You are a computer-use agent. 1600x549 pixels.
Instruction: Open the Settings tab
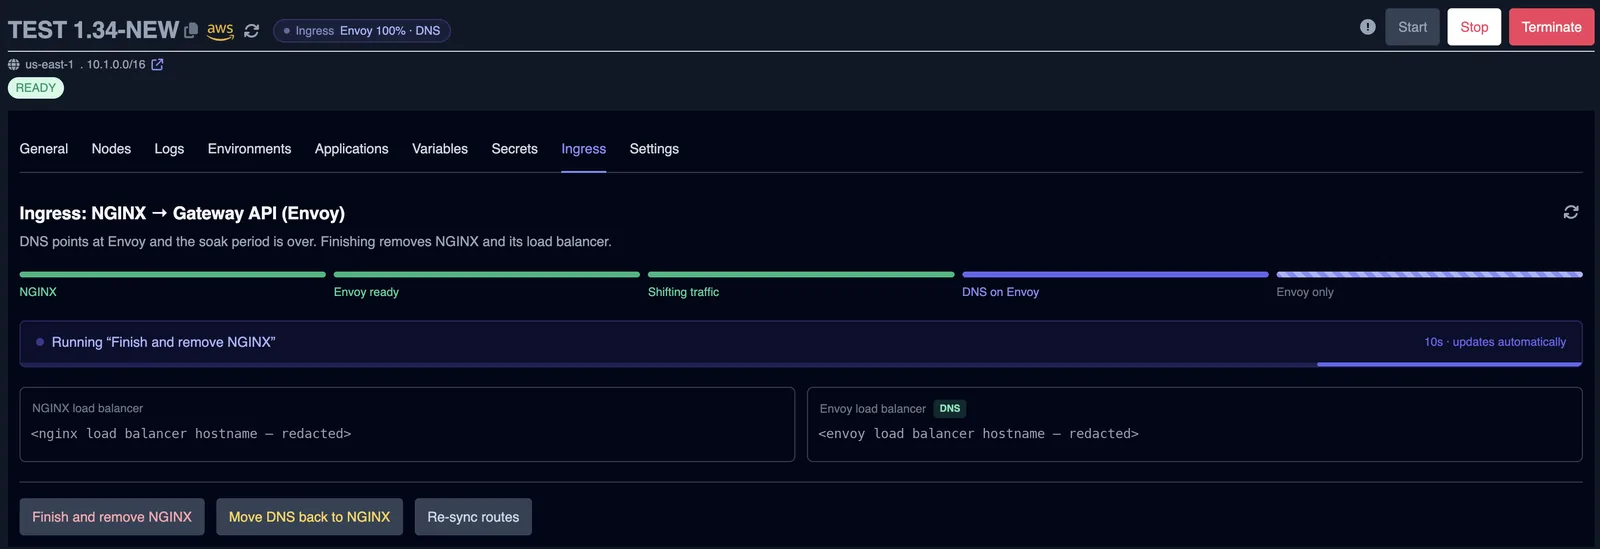tap(654, 149)
